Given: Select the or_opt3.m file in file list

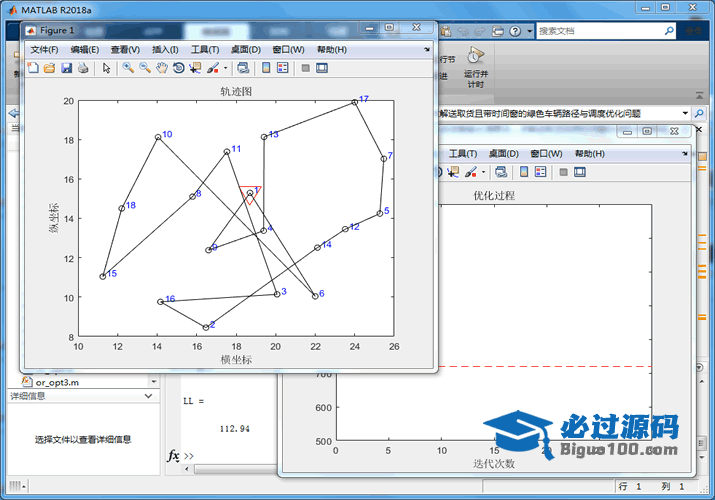Looking at the screenshot, I should tap(60, 382).
